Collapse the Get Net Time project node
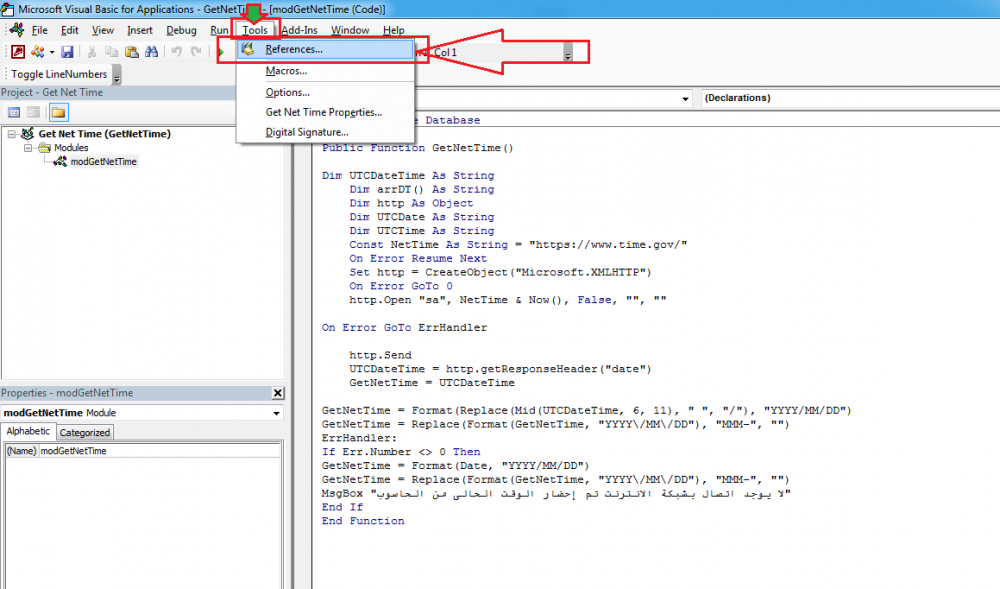 [x=11, y=134]
